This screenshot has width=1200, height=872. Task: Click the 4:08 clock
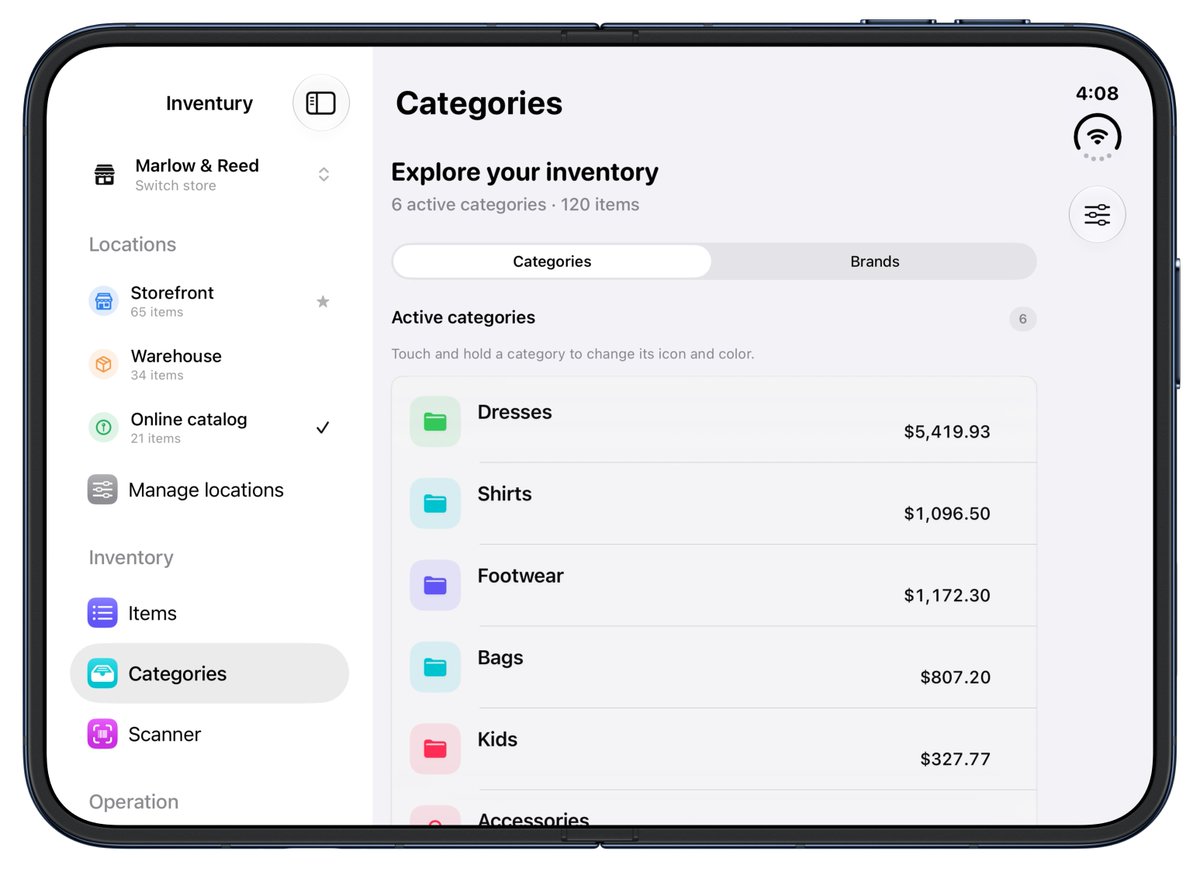click(1097, 93)
